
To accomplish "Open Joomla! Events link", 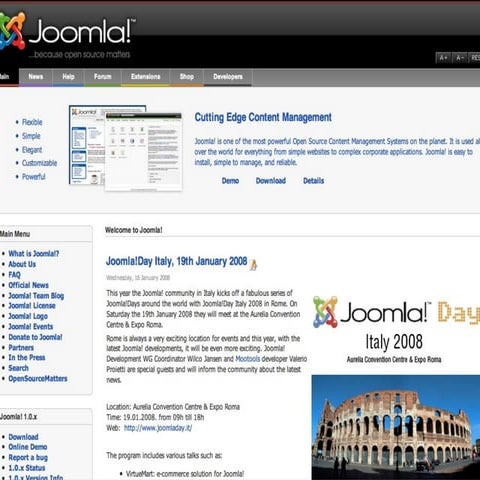I will pyautogui.click(x=31, y=327).
